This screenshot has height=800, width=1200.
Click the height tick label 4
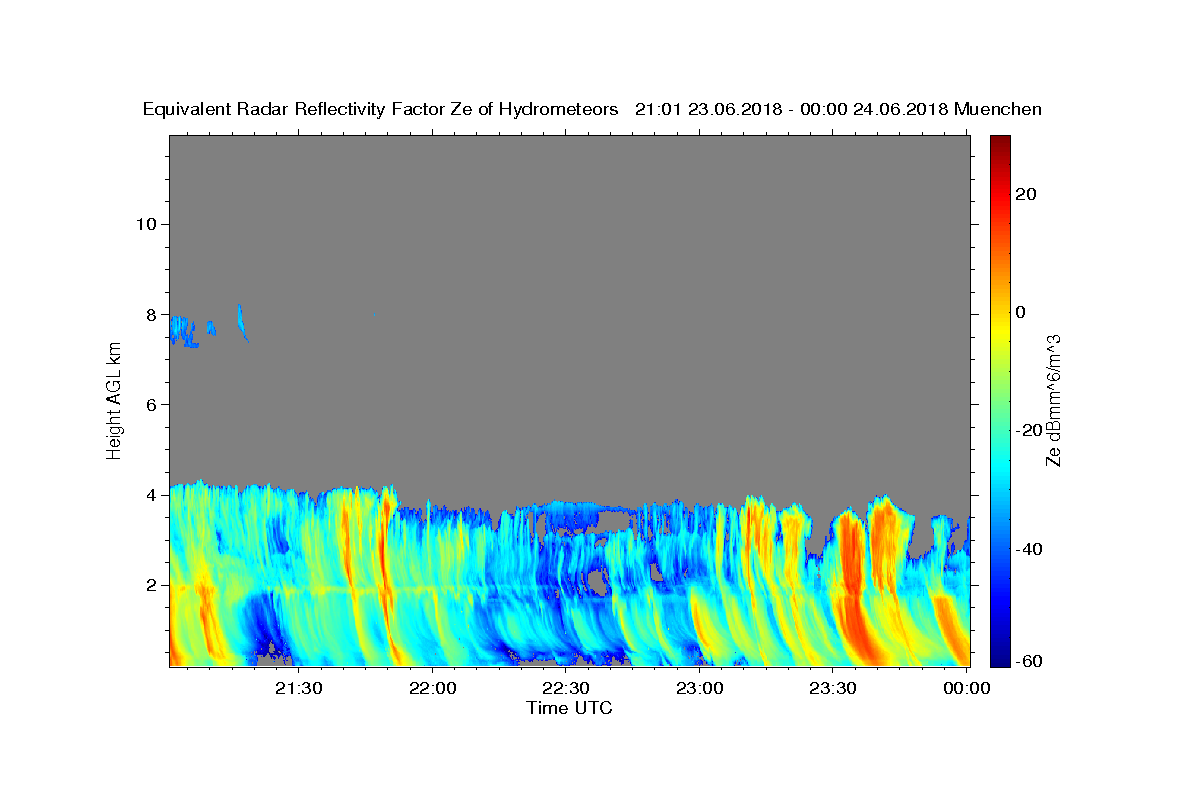(x=149, y=495)
